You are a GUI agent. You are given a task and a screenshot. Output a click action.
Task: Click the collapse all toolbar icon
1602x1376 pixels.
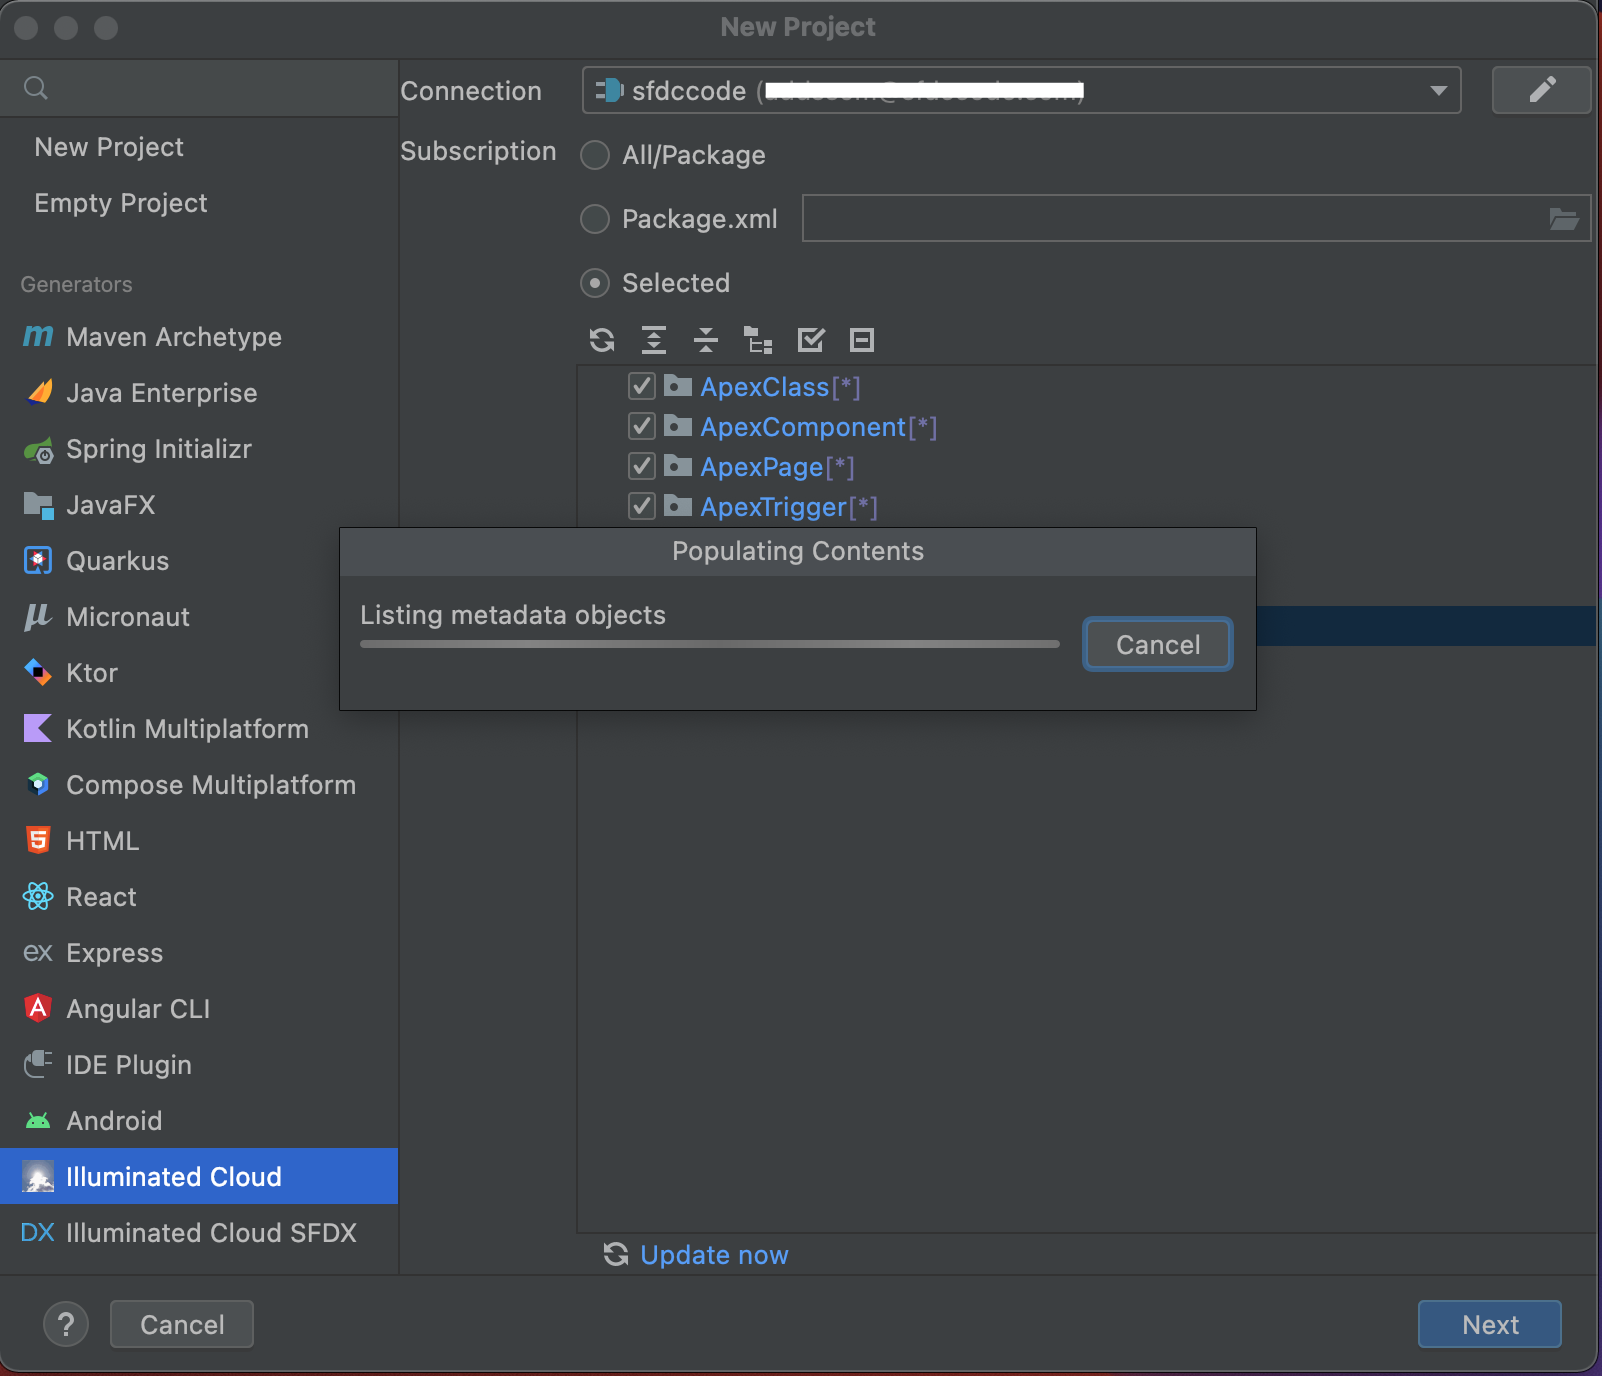point(706,340)
